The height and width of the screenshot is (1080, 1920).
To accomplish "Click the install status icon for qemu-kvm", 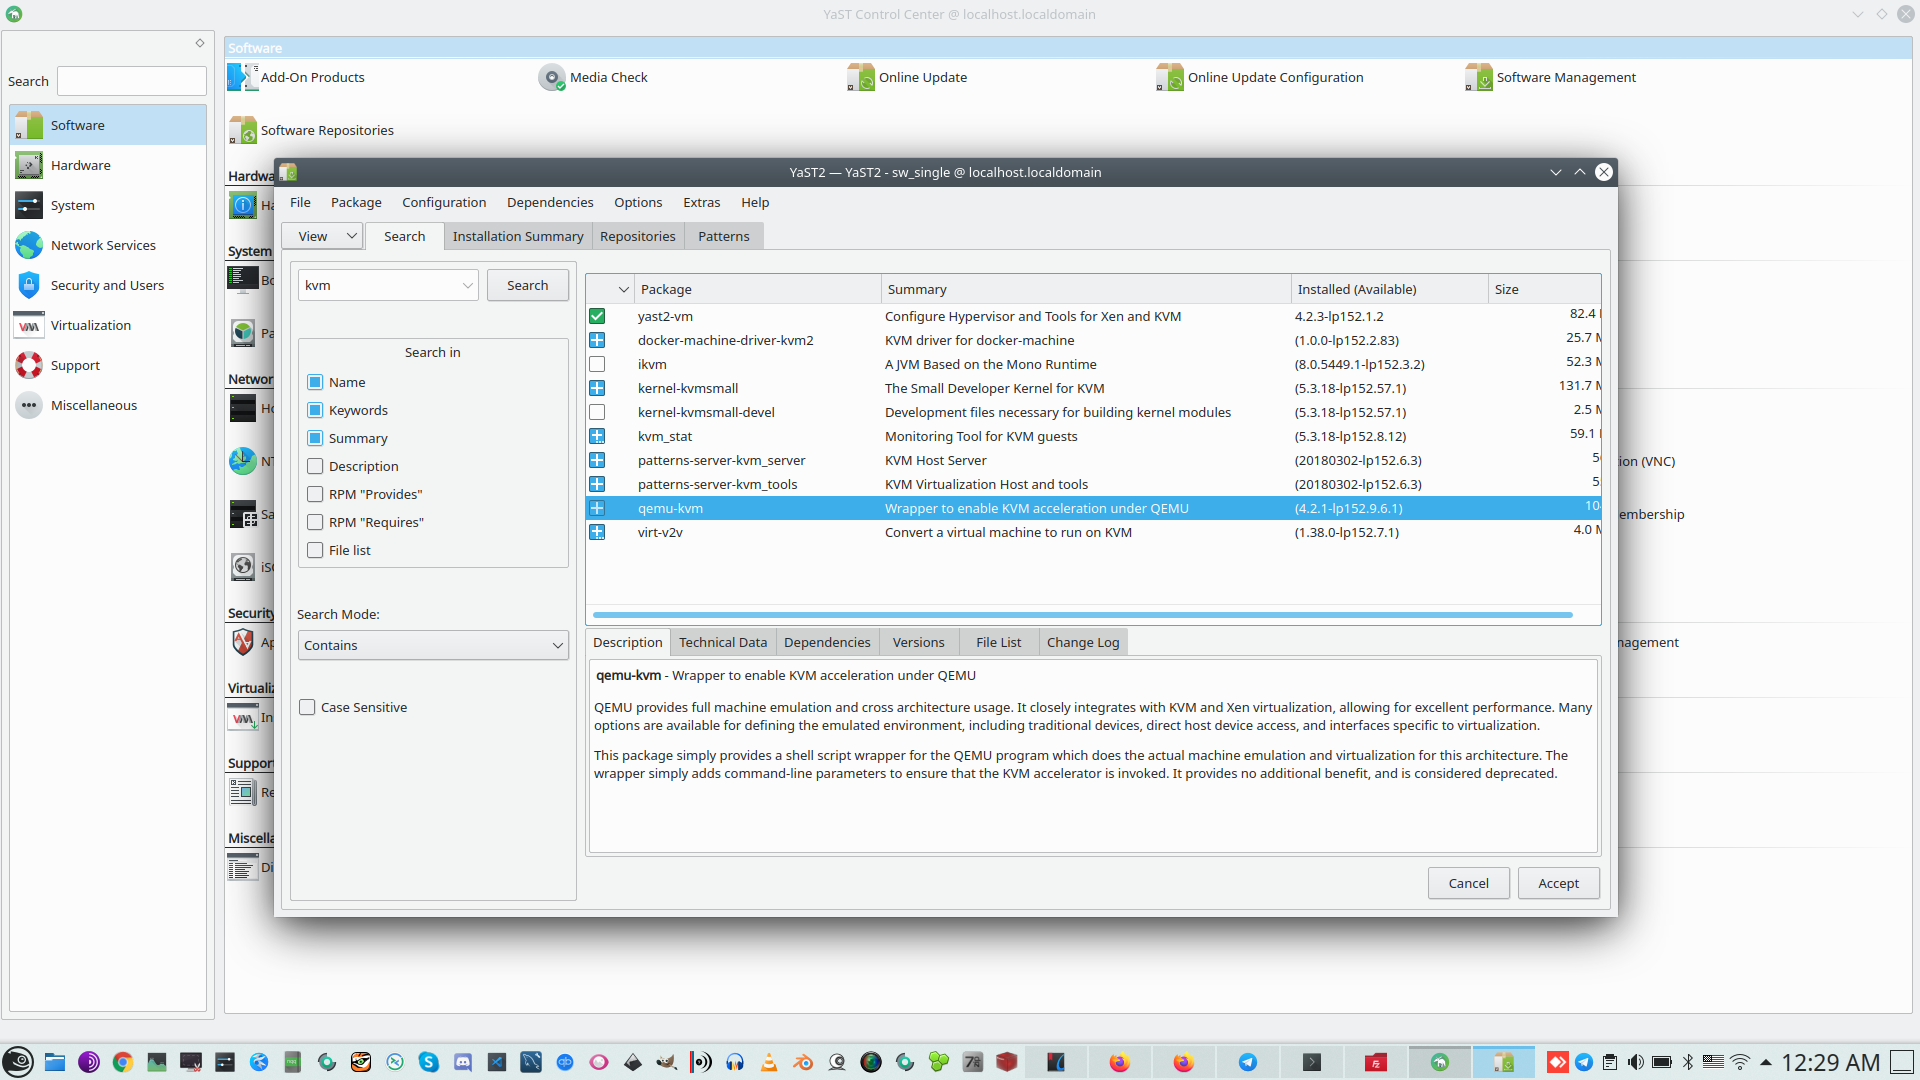I will pos(597,508).
